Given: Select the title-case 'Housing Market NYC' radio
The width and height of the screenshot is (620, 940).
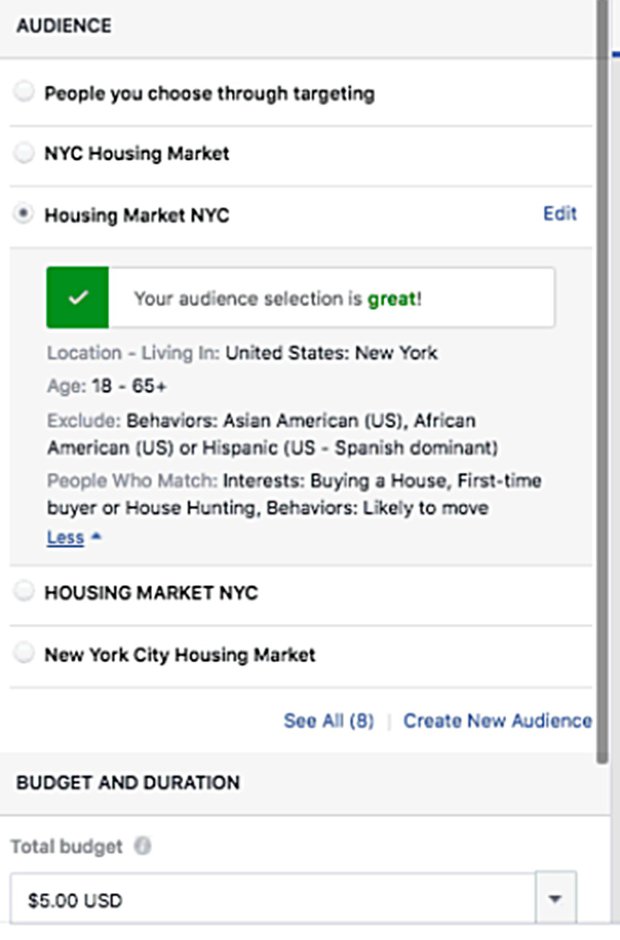Looking at the screenshot, I should coord(24,214).
